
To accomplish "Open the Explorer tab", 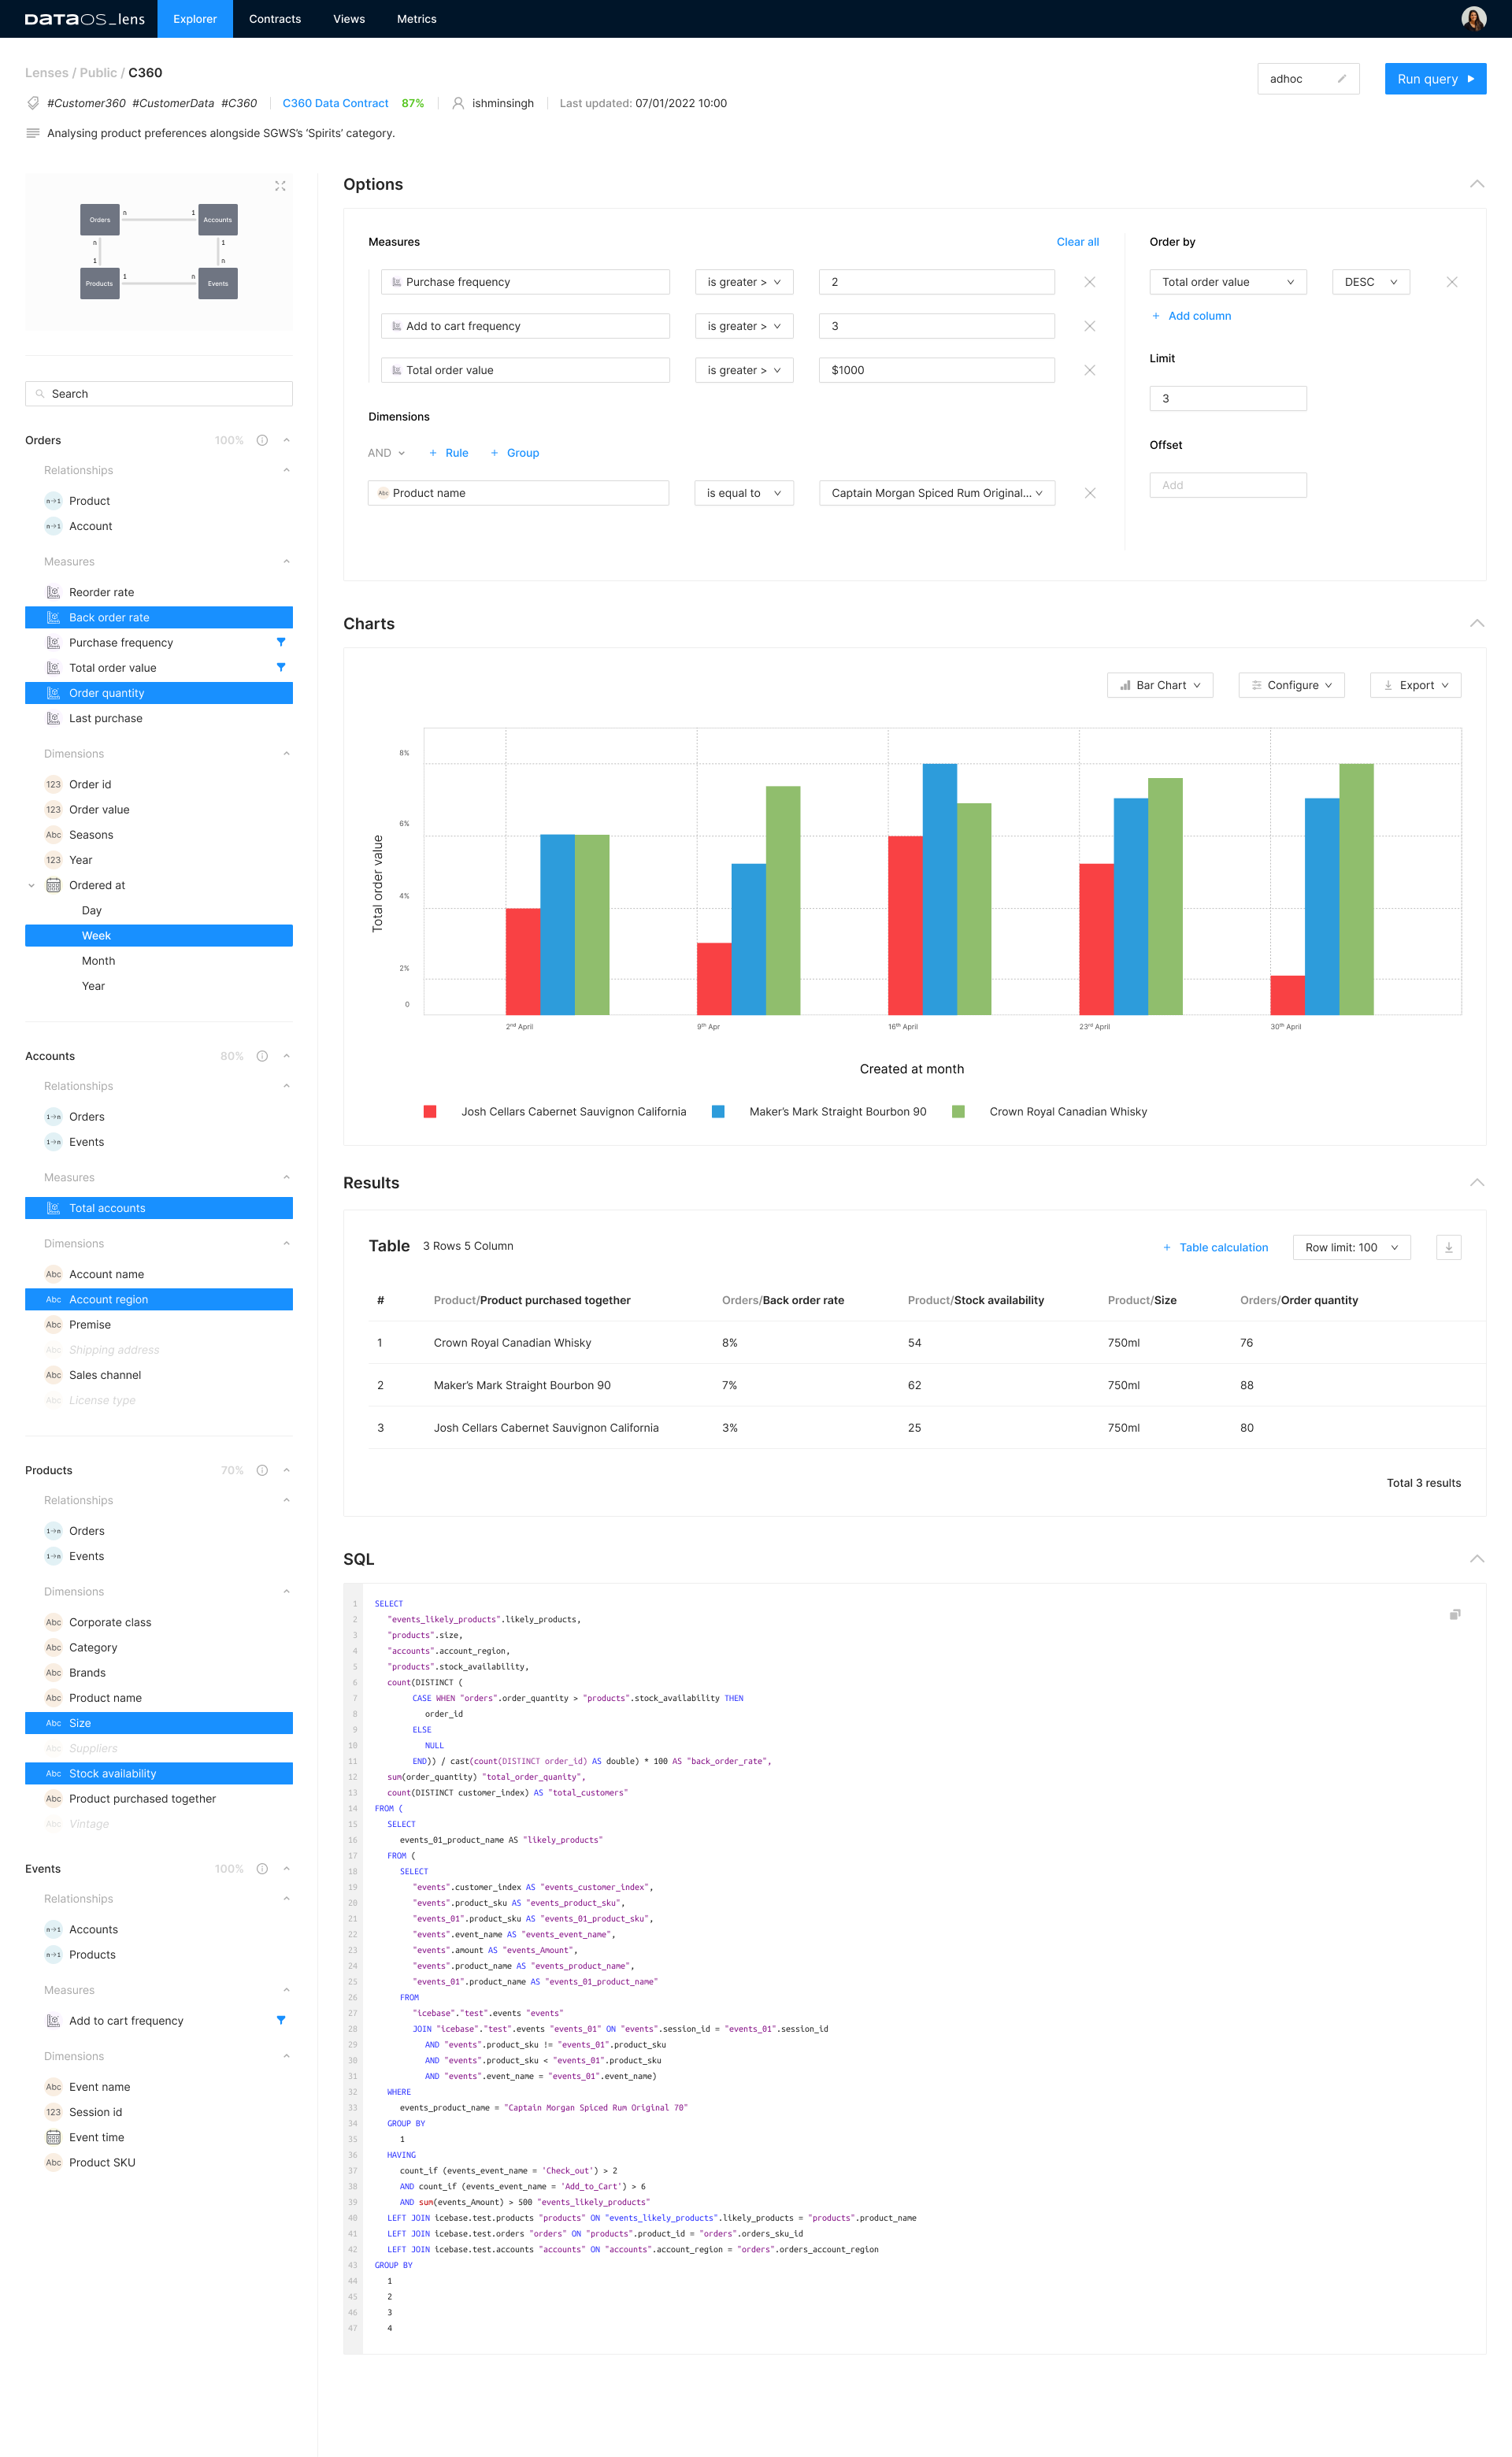I will (195, 19).
